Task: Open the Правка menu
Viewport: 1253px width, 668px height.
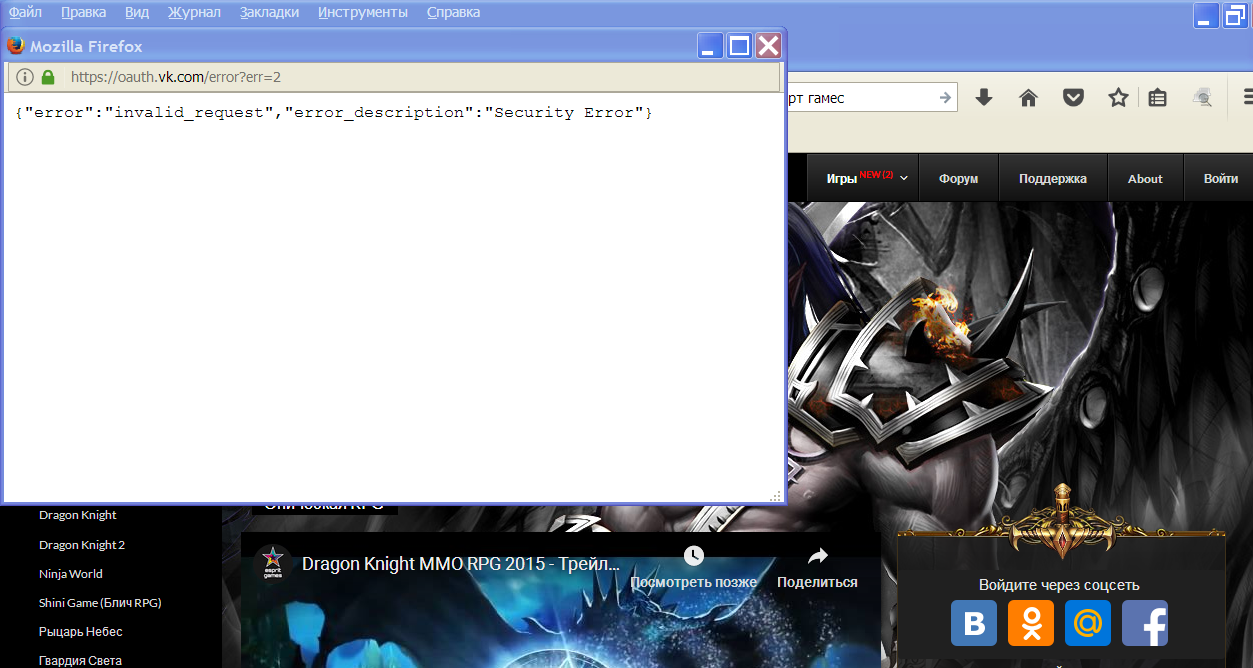Action: 84,13
